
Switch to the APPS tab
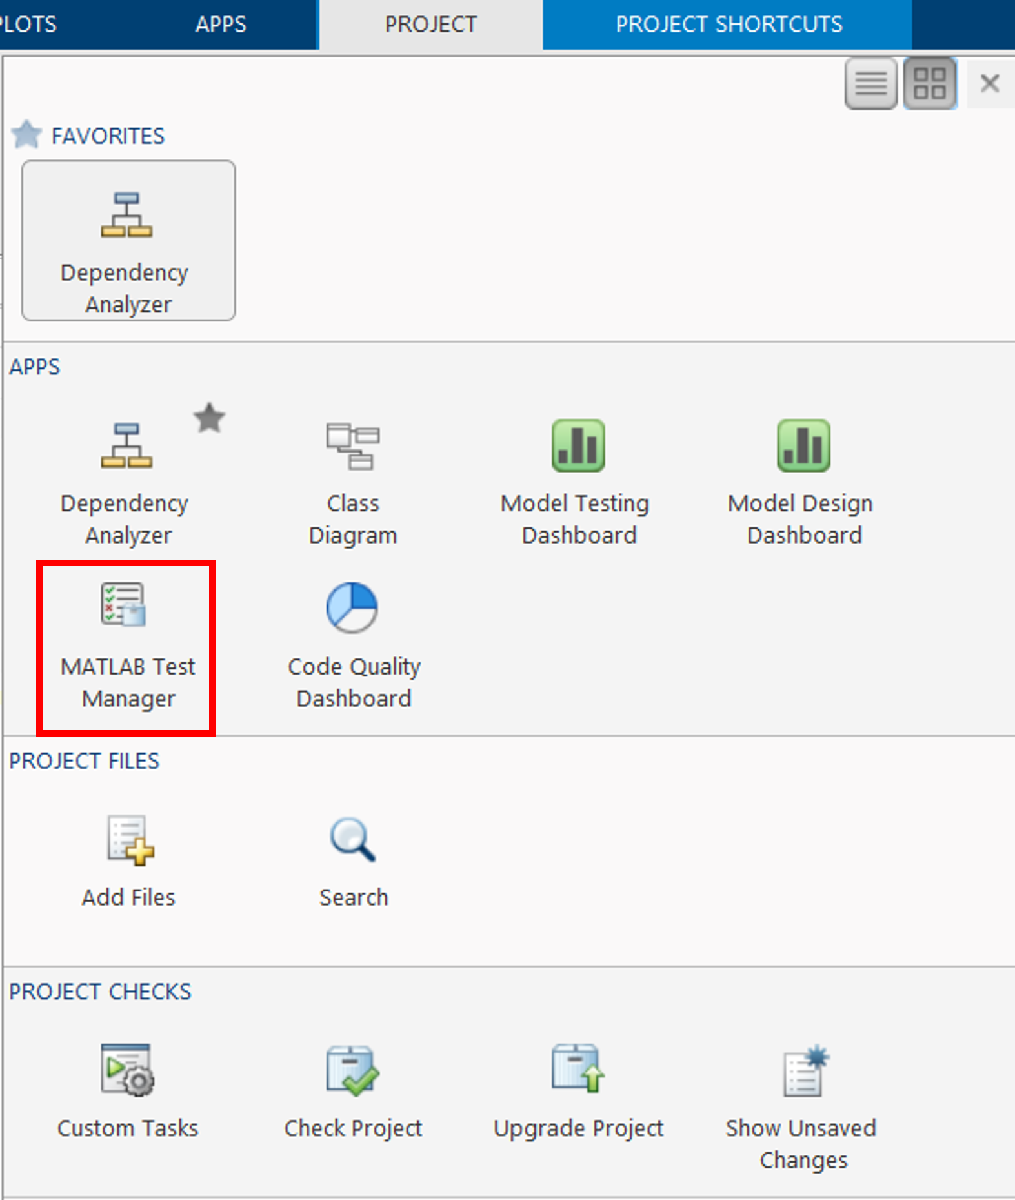point(220,24)
